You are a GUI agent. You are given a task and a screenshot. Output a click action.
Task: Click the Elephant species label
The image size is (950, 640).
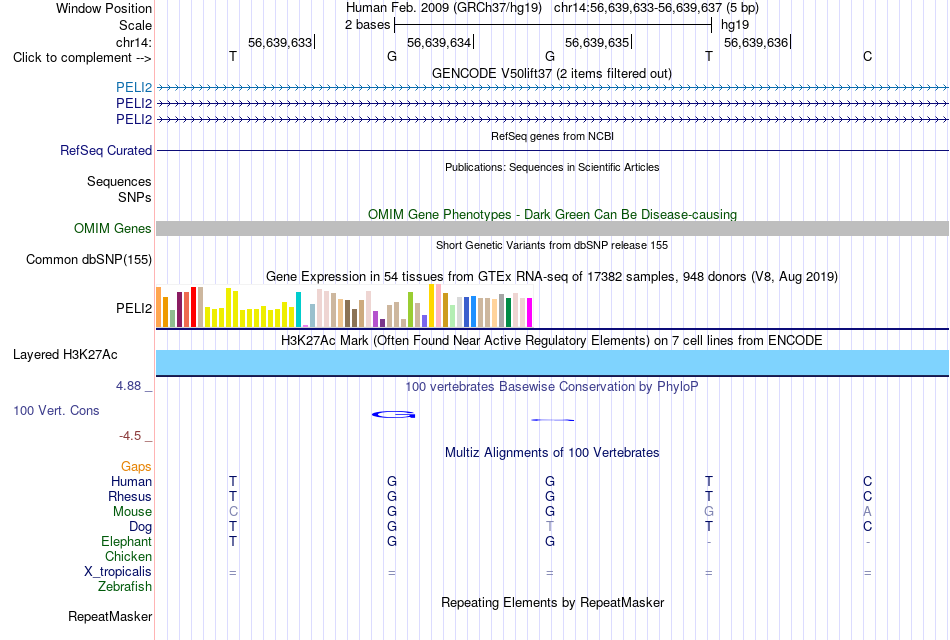click(126, 541)
